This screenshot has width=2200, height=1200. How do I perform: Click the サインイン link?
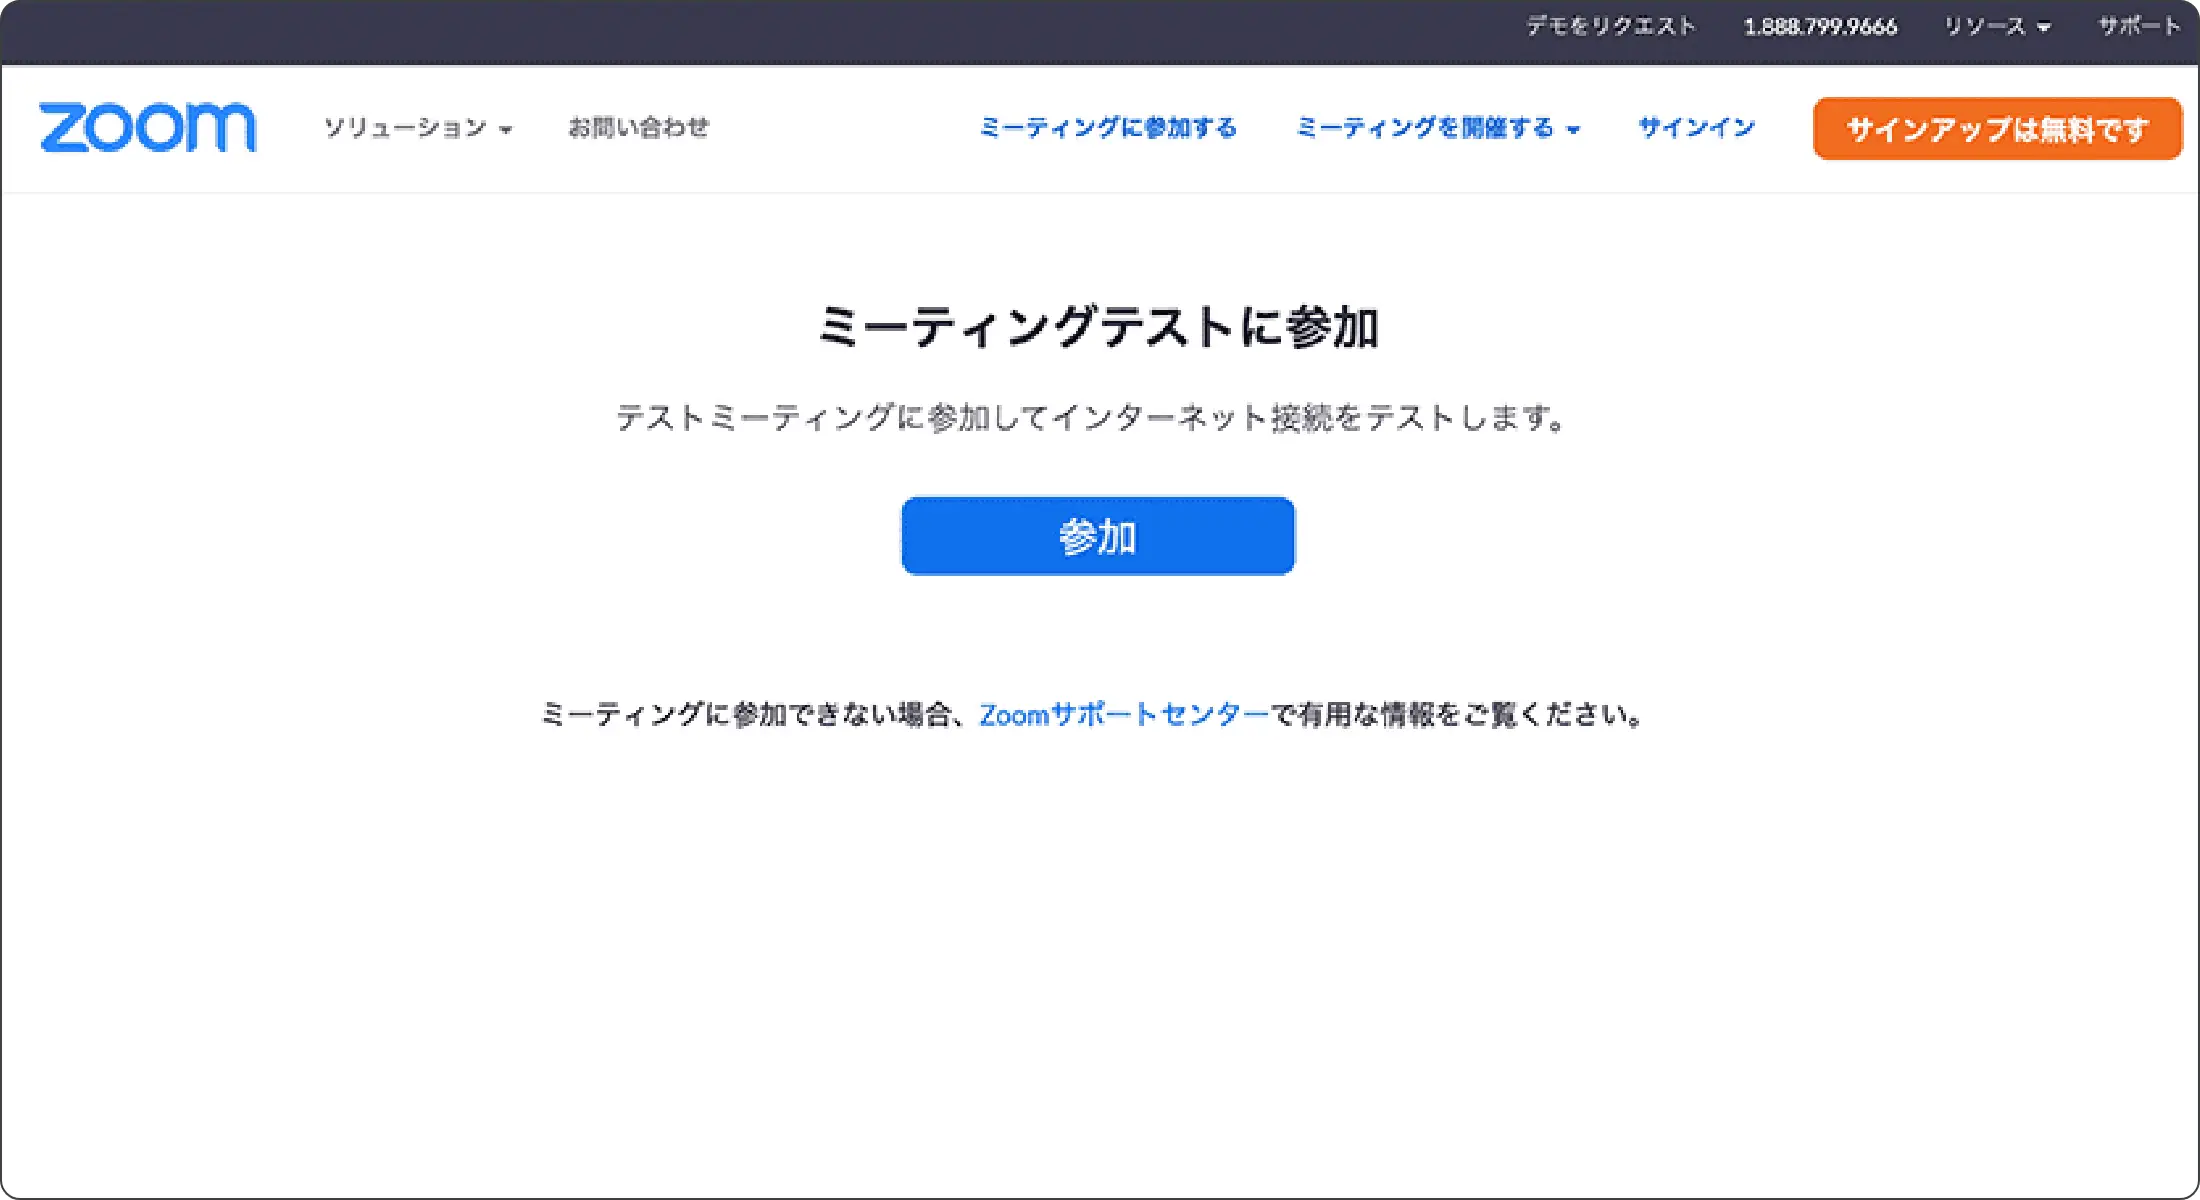(1696, 127)
